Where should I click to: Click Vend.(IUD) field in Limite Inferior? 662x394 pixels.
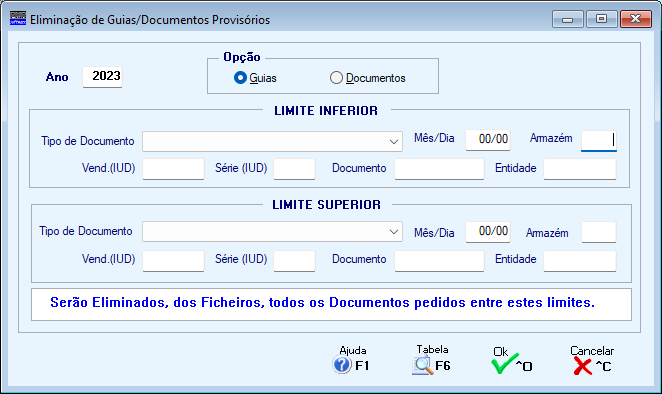174,169
